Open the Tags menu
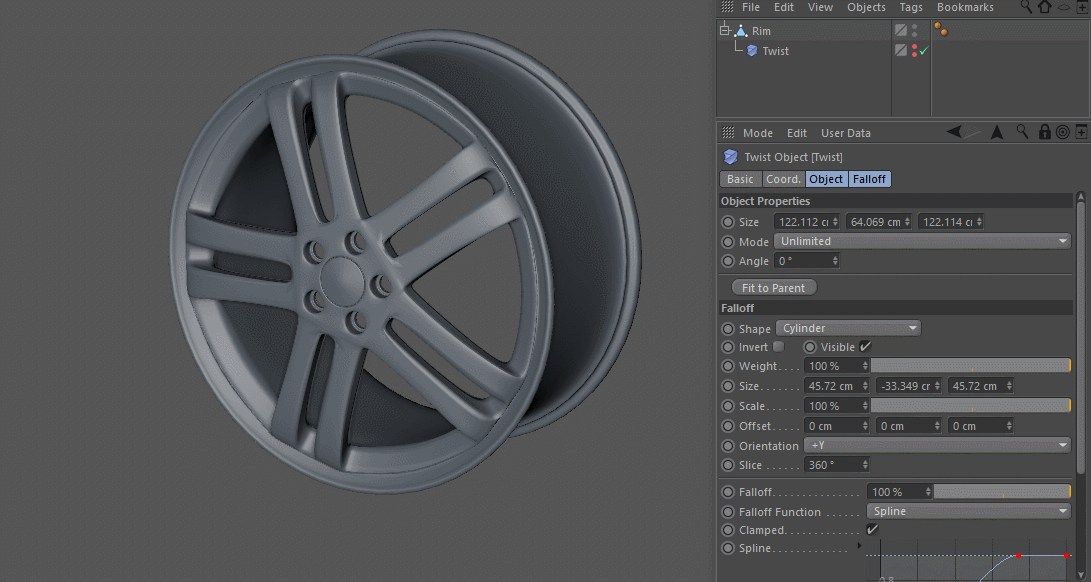This screenshot has width=1091, height=582. click(910, 7)
